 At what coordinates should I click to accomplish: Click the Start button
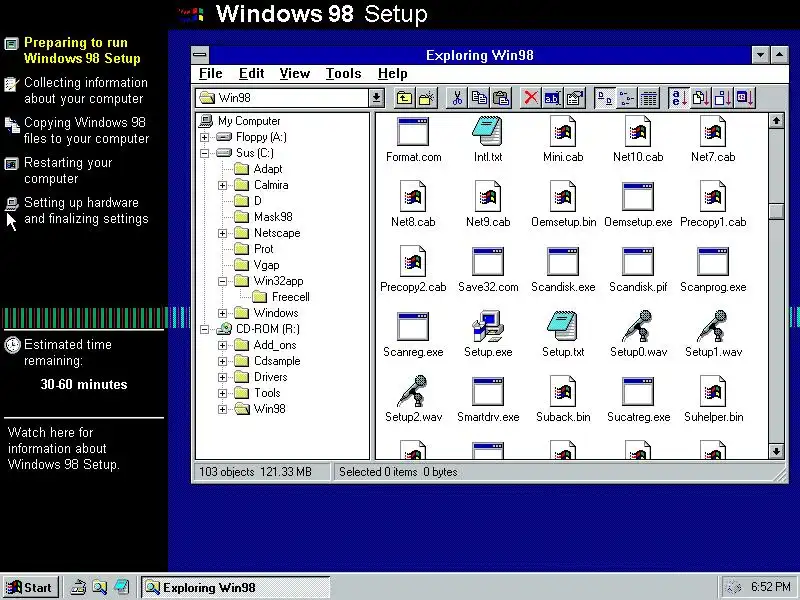point(31,587)
